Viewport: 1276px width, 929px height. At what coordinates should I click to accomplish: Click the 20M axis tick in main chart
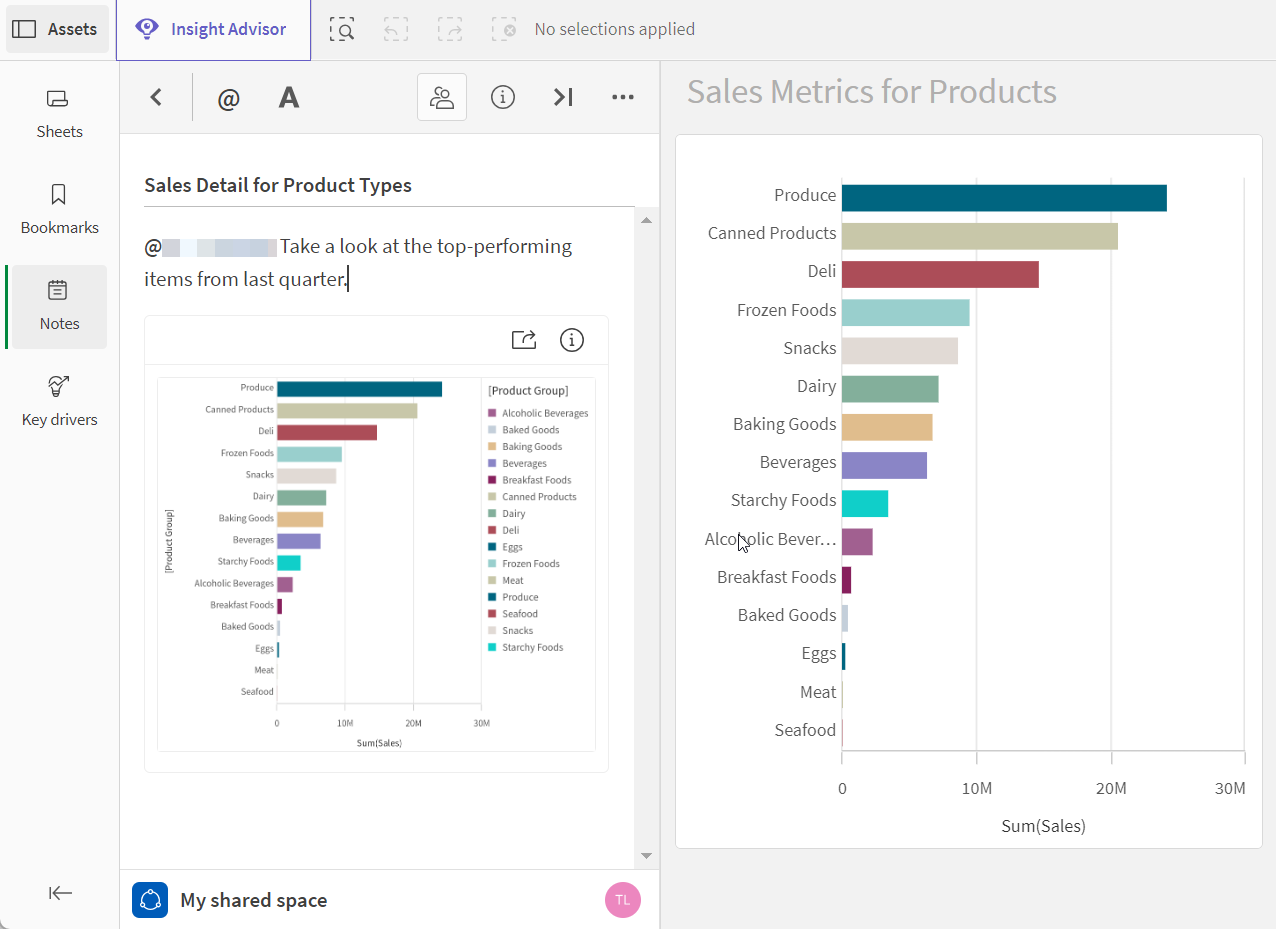coord(1111,788)
